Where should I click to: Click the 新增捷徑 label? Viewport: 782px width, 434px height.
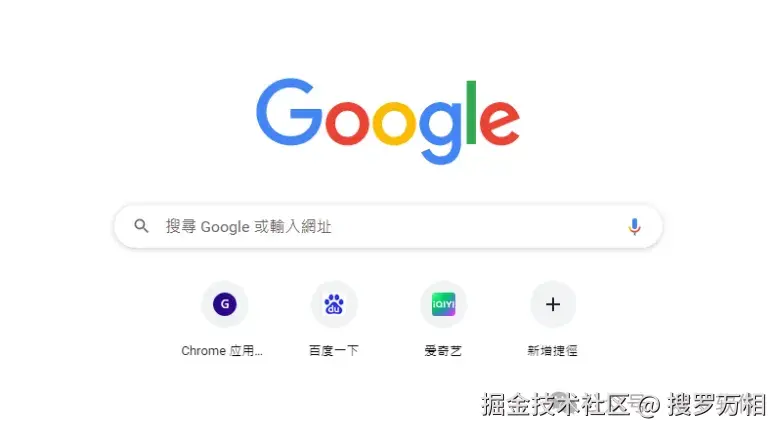553,351
